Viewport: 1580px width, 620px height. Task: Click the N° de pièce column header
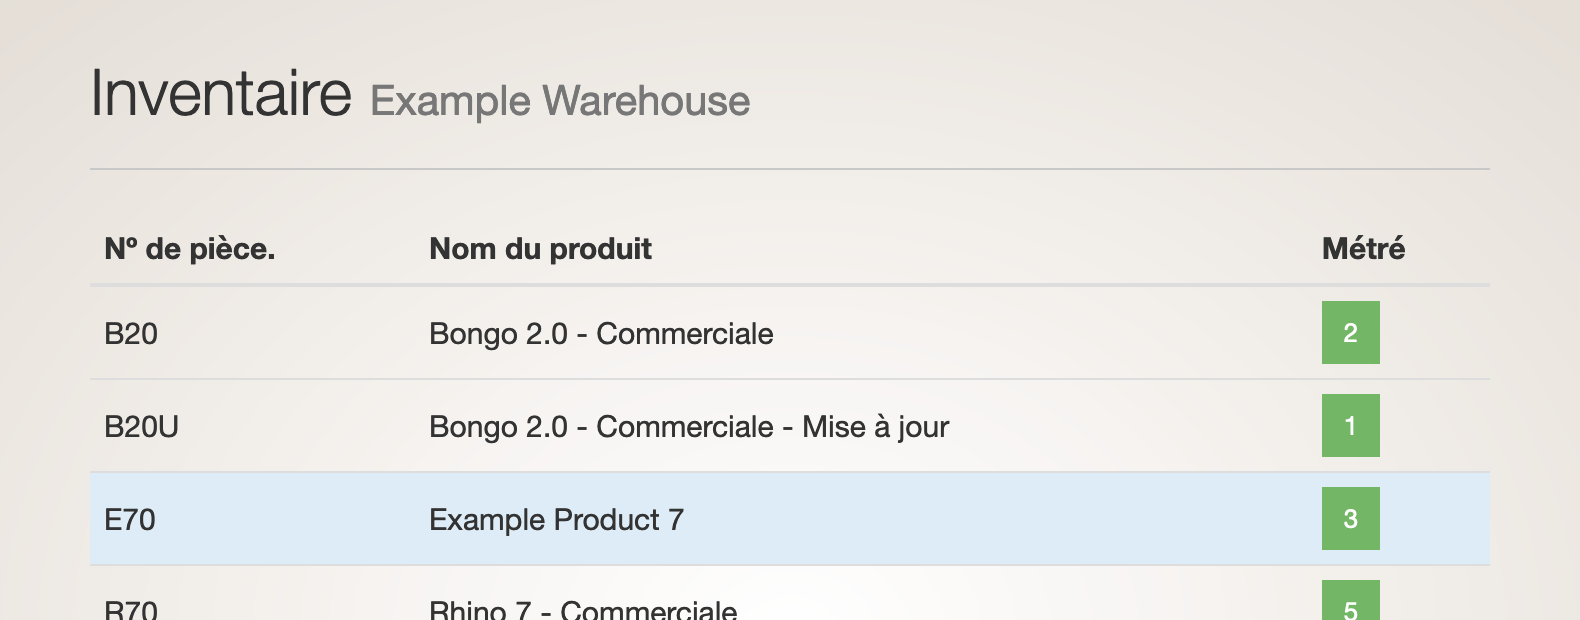(190, 248)
